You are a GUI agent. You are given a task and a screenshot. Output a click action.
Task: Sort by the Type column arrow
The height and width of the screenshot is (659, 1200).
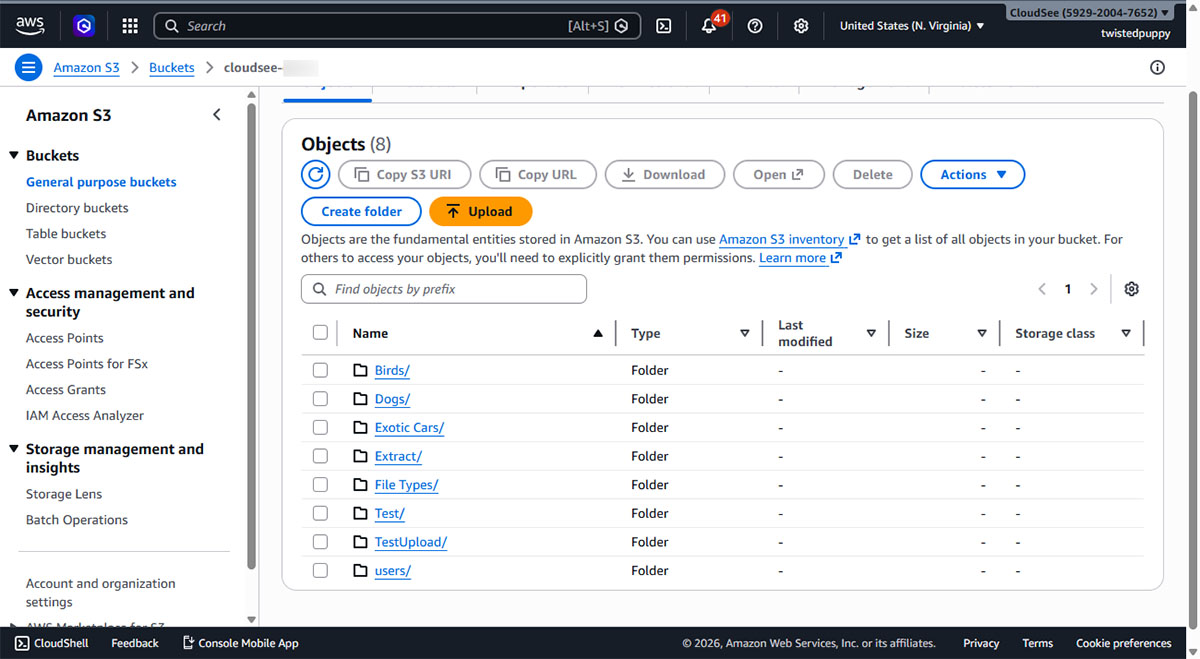pos(745,334)
